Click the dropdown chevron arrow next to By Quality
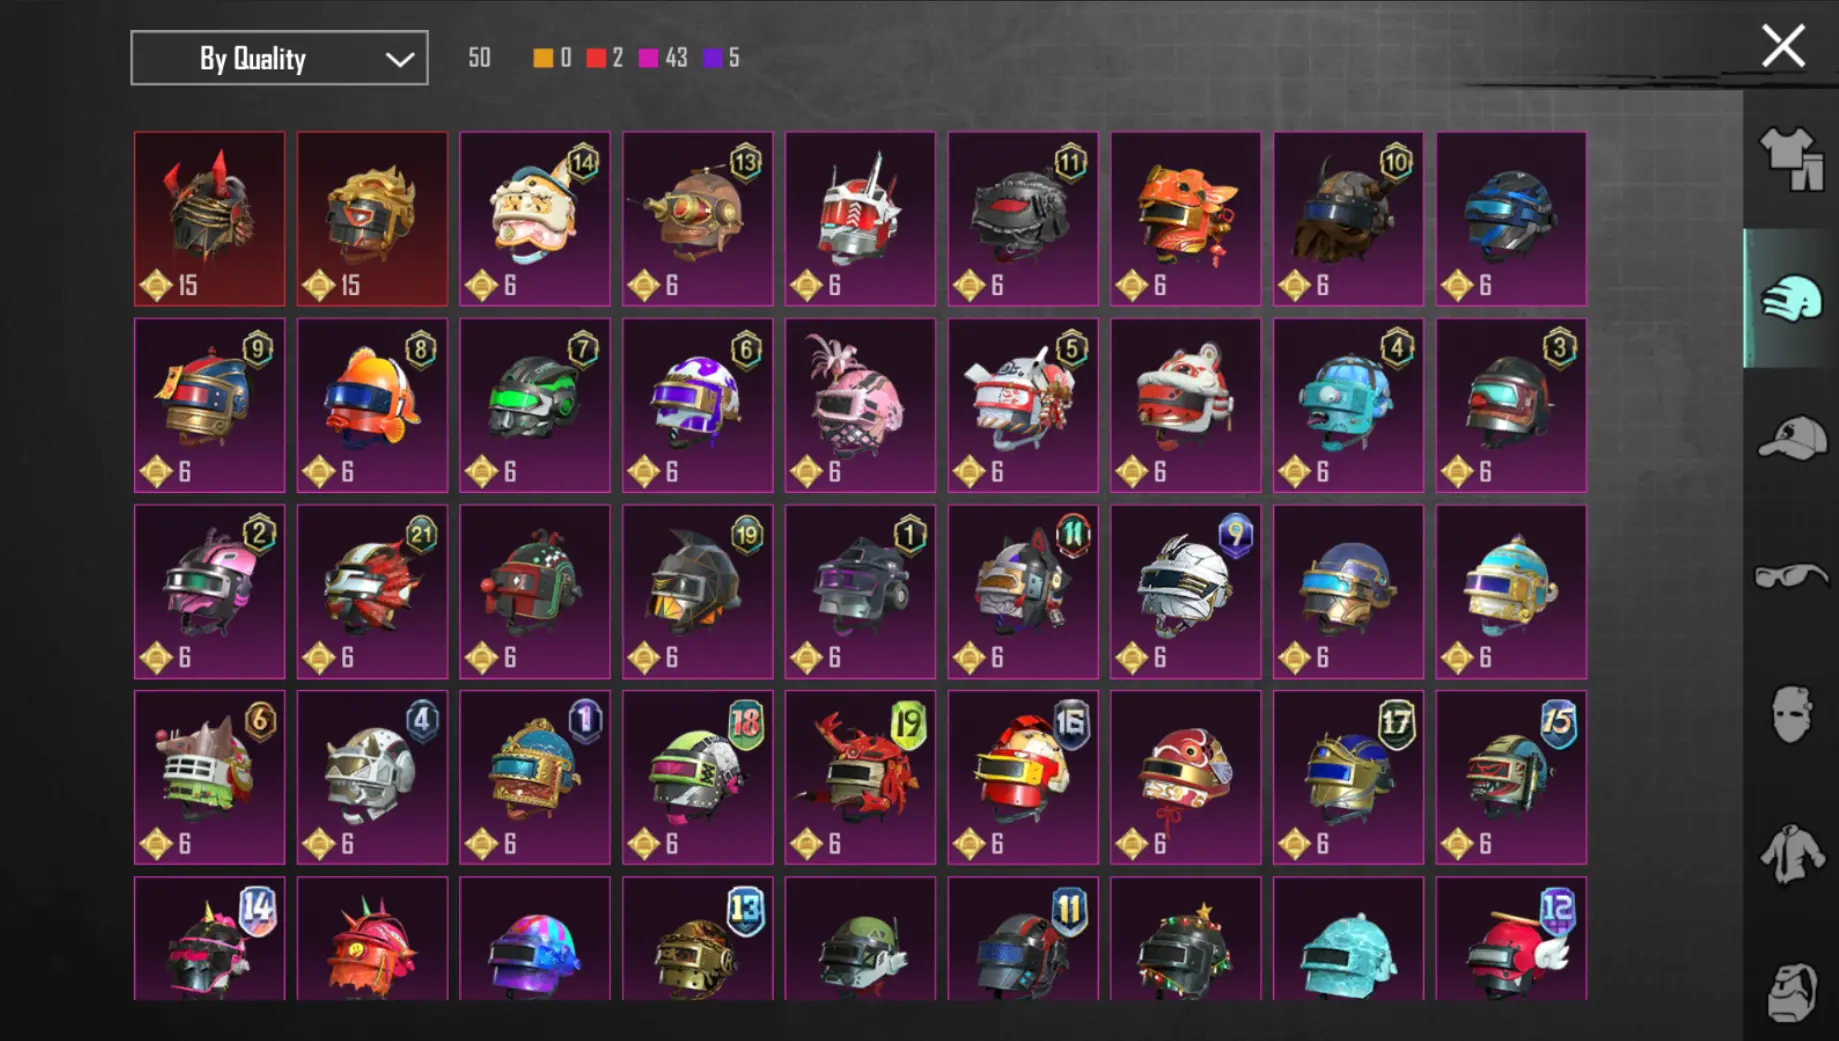The image size is (1839, 1041). [x=400, y=59]
